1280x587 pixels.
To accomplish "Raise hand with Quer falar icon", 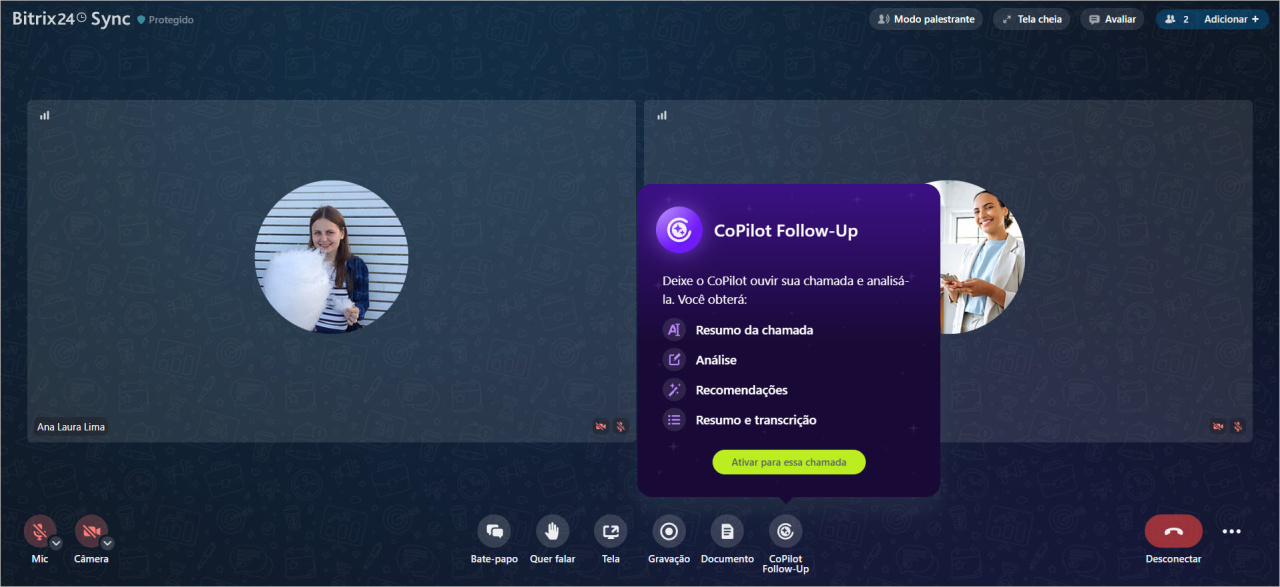I will [552, 531].
